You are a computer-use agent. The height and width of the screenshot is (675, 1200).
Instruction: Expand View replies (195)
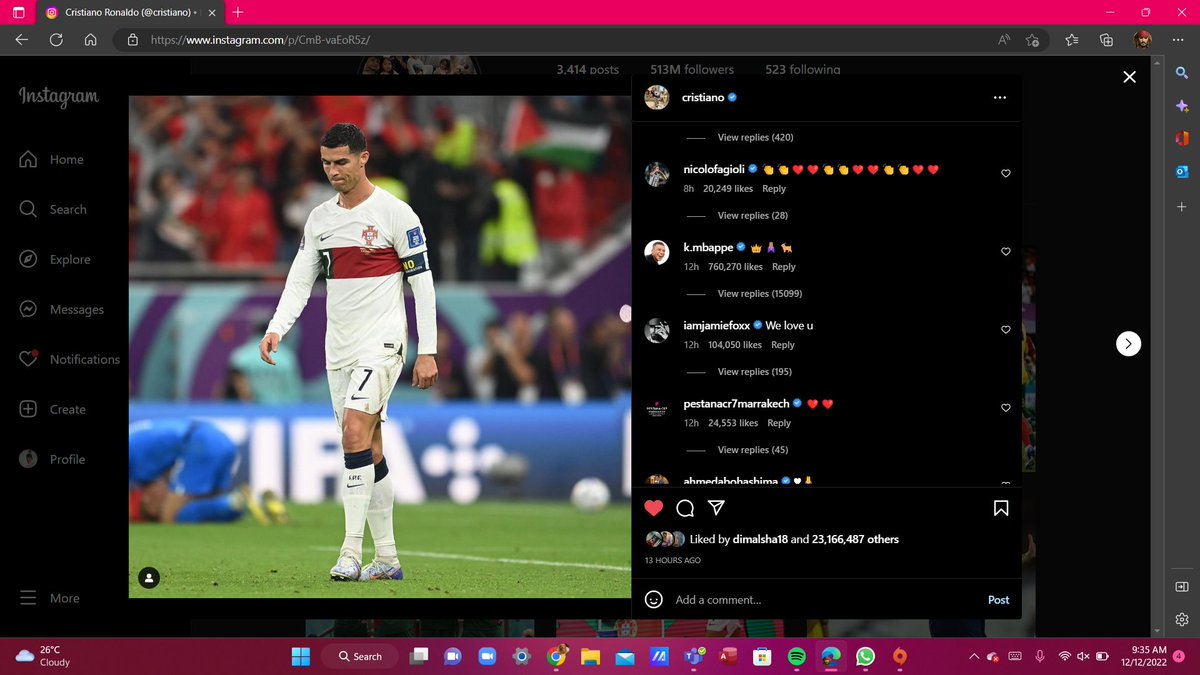coord(754,371)
